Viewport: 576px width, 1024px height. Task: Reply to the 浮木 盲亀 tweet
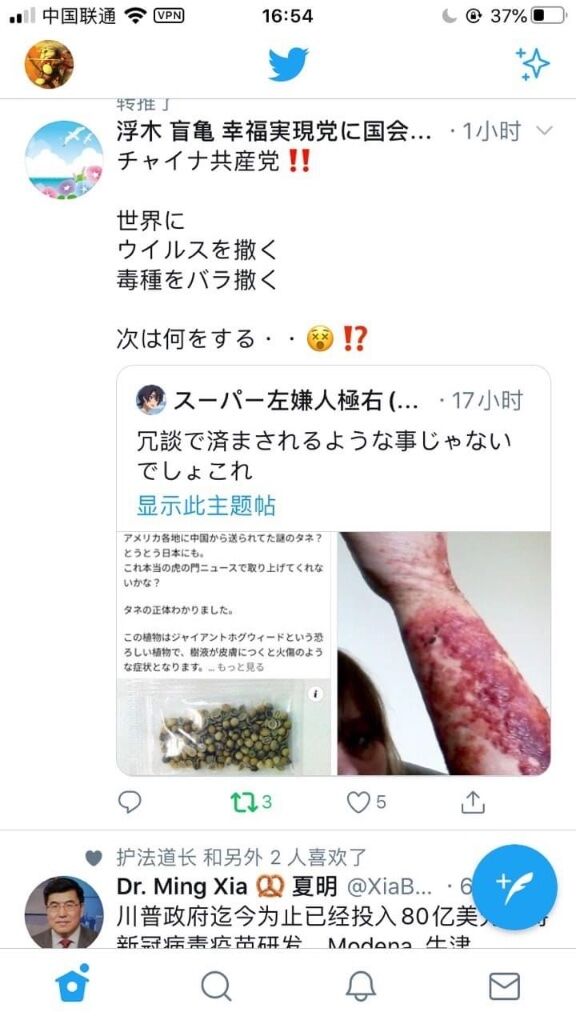click(129, 802)
